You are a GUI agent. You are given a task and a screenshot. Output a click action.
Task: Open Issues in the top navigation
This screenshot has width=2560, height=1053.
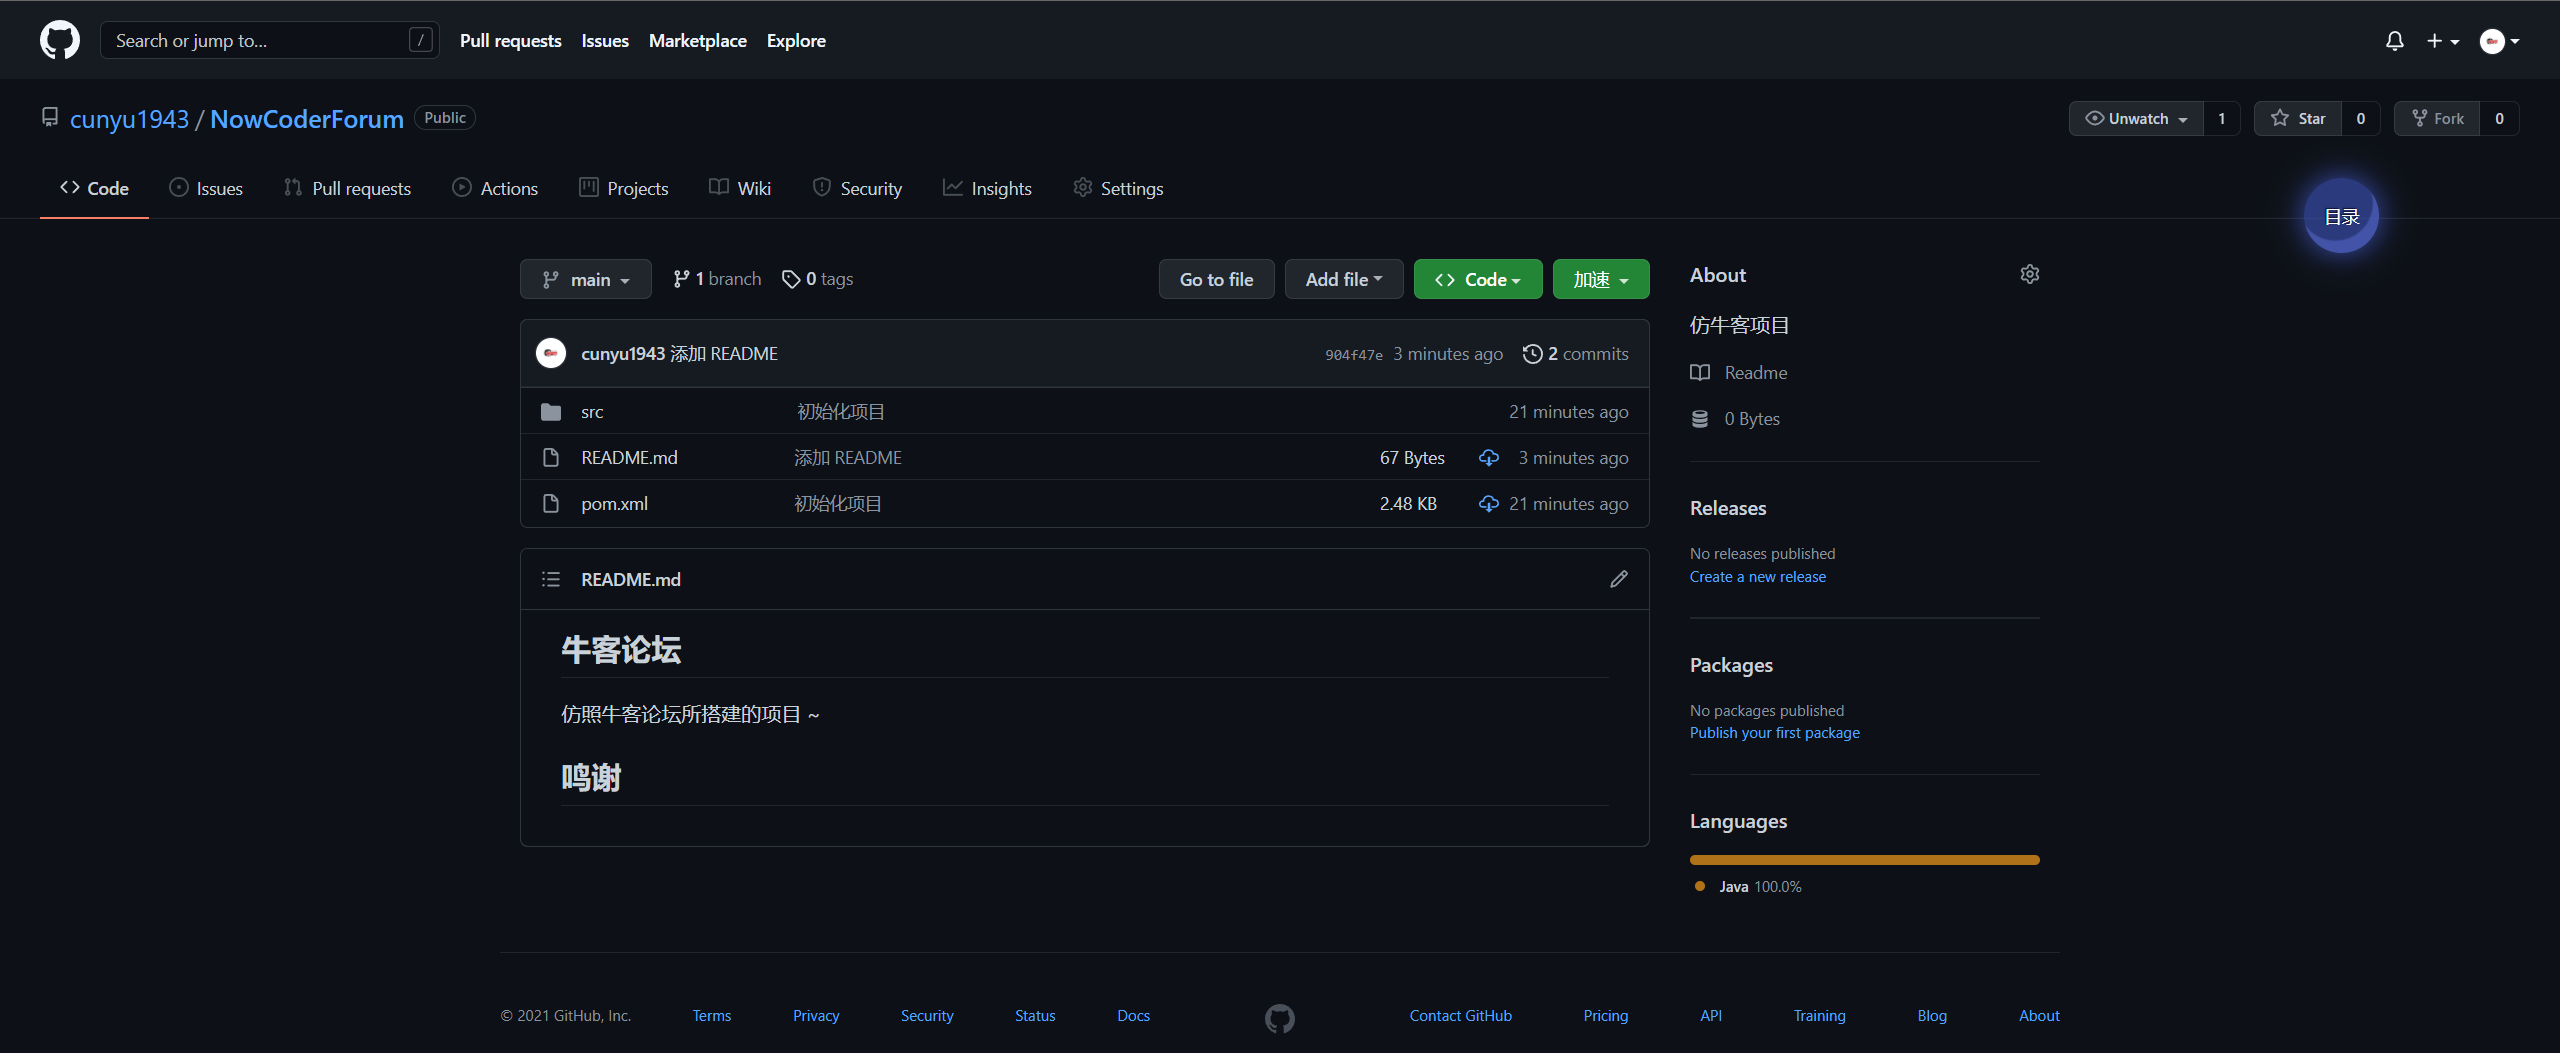click(605, 41)
